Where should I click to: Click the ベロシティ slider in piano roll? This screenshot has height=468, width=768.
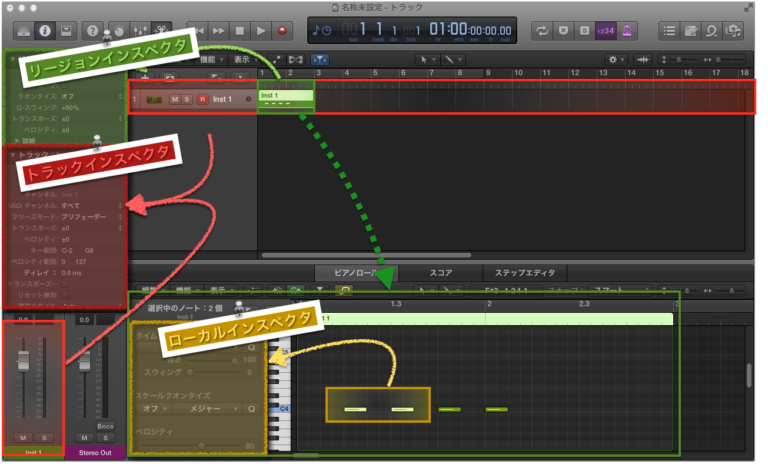pyautogui.click(x=190, y=446)
